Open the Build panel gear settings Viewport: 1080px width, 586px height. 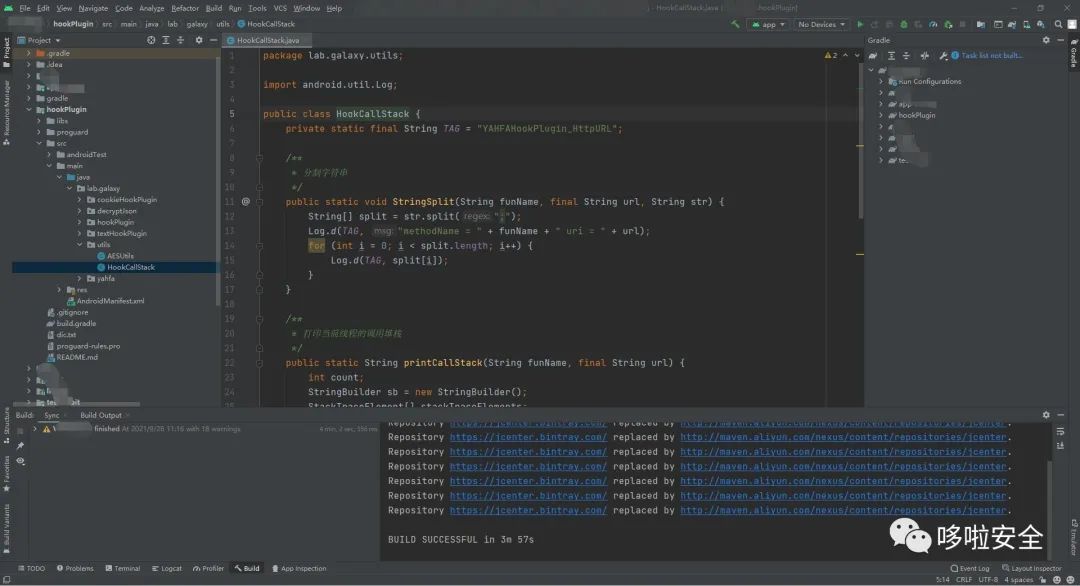(x=1046, y=415)
